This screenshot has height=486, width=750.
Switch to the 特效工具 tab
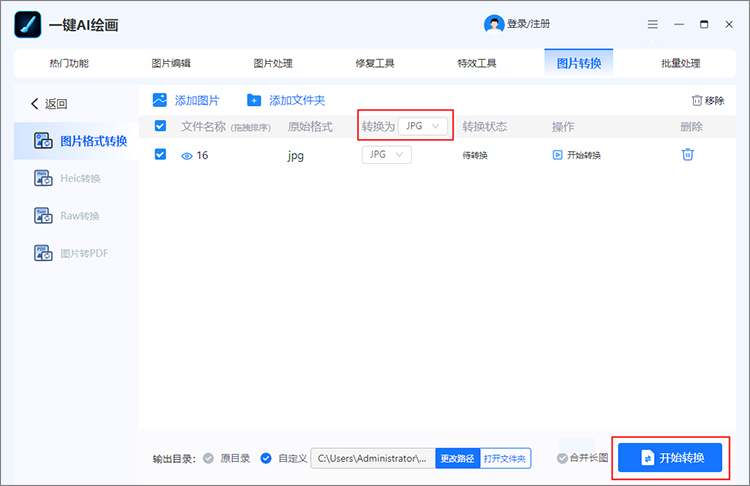pos(477,63)
